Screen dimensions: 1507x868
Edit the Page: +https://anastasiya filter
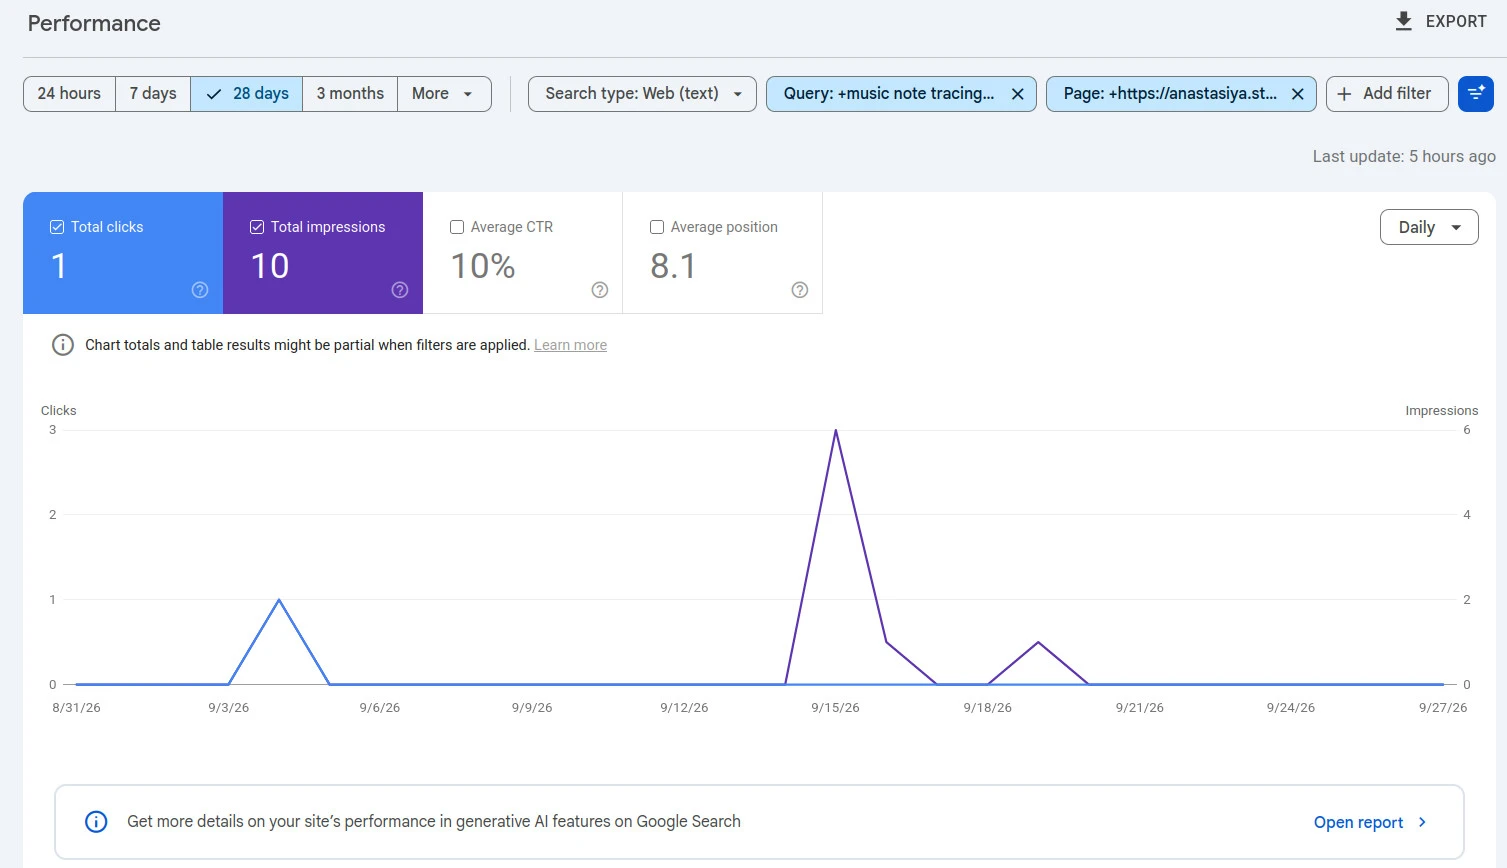click(x=1170, y=94)
